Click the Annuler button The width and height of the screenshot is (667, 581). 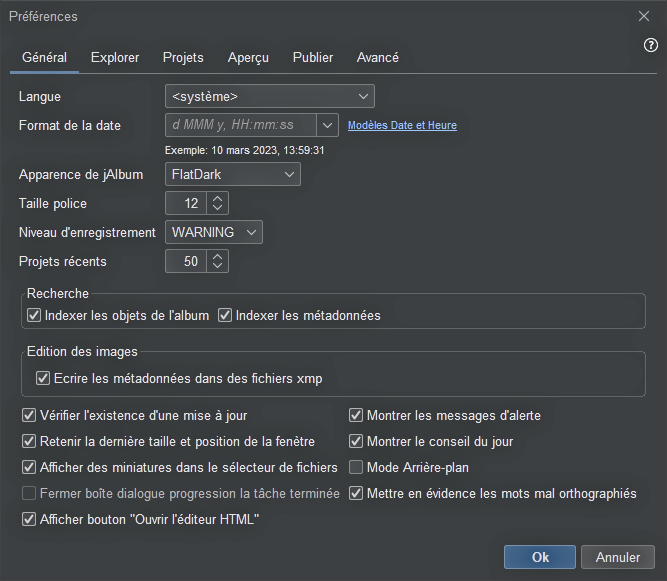pos(618,557)
